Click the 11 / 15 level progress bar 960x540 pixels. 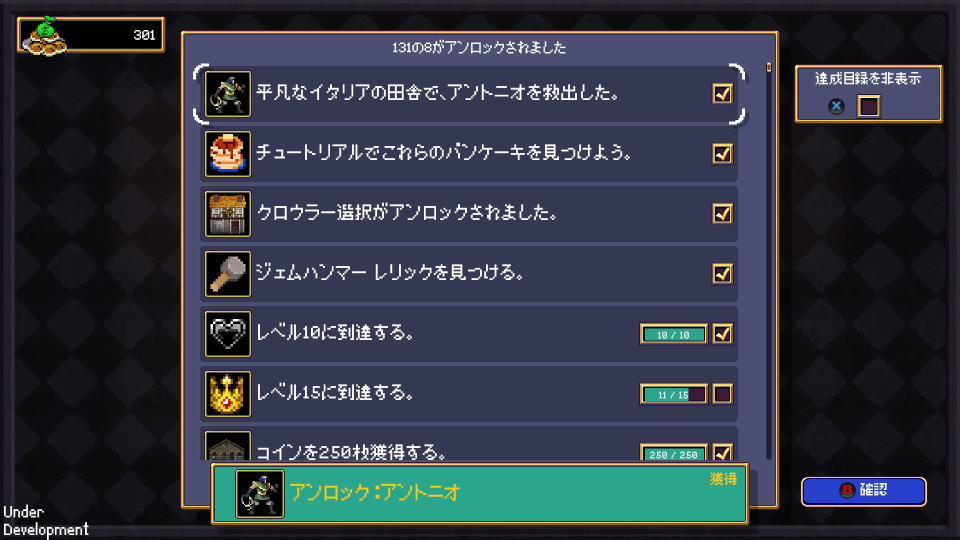click(673, 394)
